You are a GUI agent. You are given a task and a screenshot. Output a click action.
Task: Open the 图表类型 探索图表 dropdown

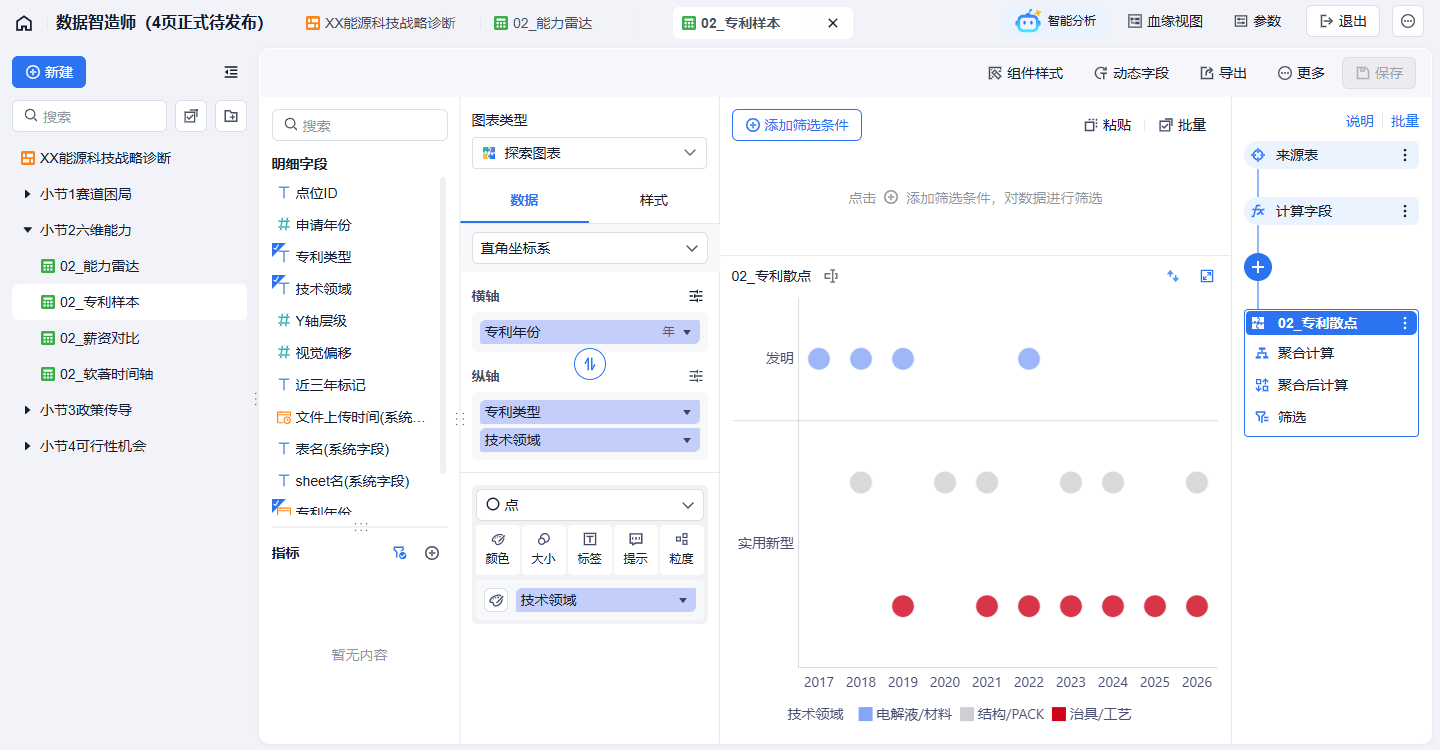tap(589, 153)
